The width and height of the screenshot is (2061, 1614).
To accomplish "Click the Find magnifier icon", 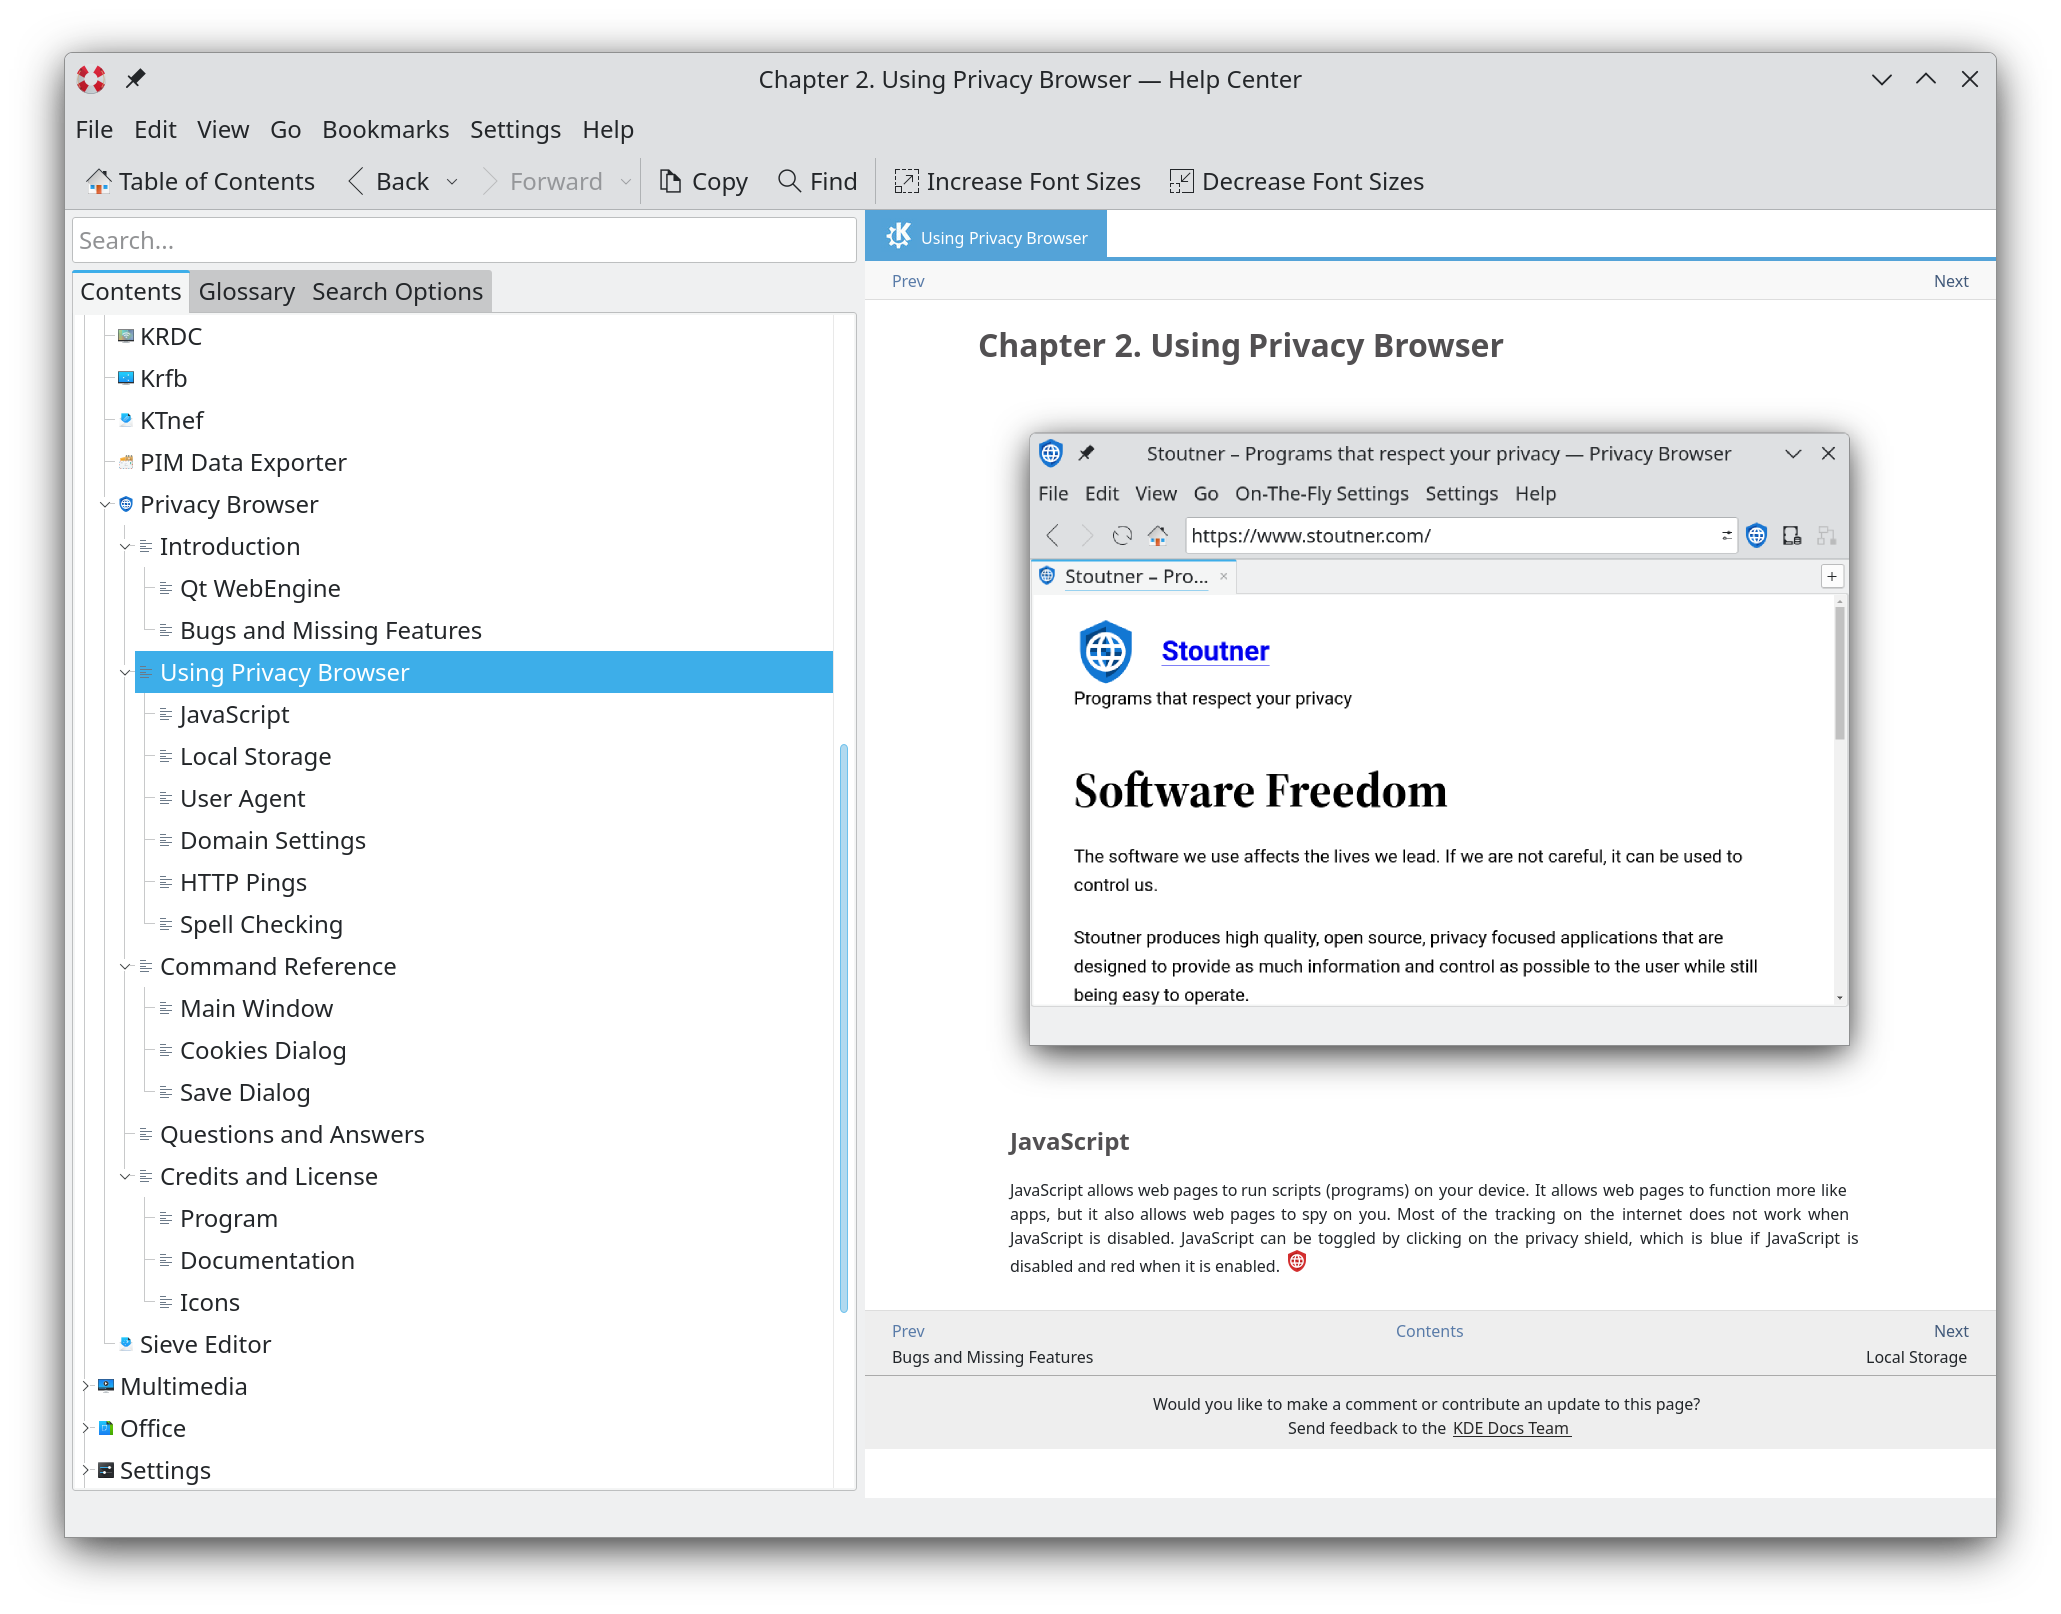I will (789, 181).
